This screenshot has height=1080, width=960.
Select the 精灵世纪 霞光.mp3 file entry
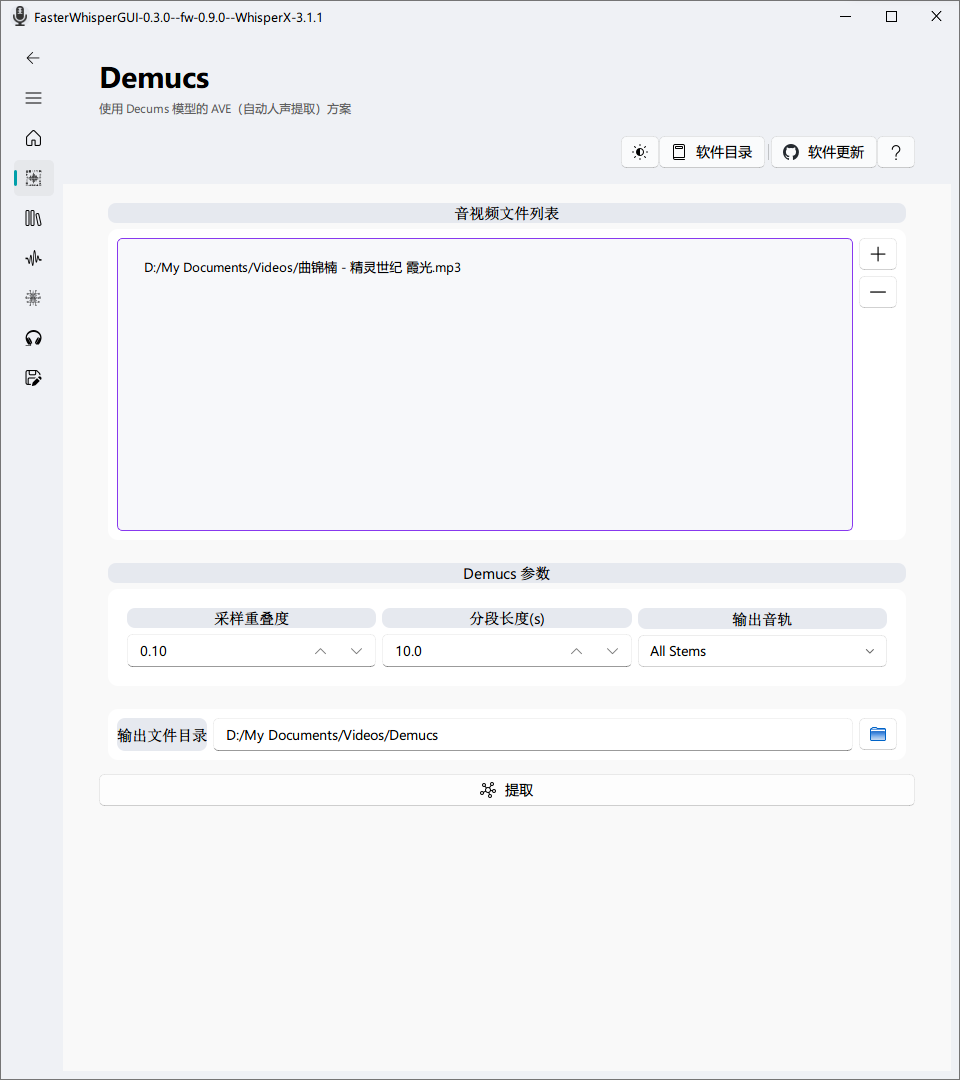(x=302, y=267)
